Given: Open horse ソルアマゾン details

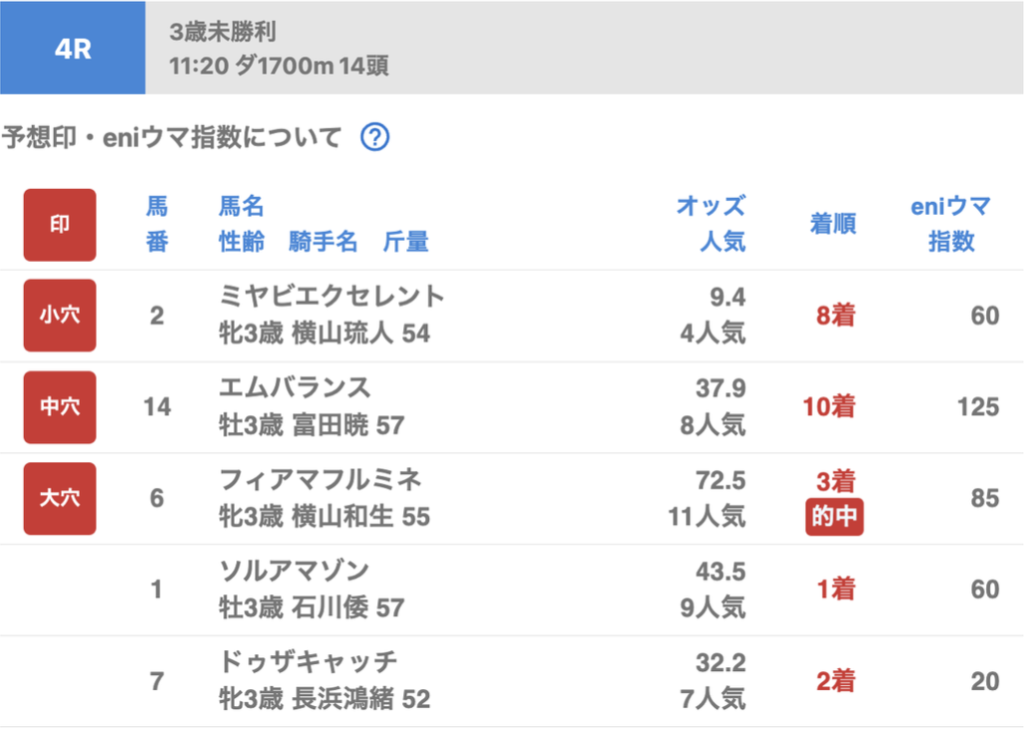Looking at the screenshot, I should click(294, 571).
